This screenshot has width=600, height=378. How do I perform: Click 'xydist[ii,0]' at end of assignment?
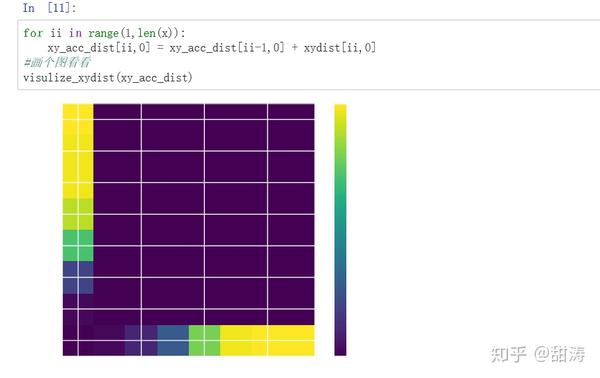[x=340, y=48]
